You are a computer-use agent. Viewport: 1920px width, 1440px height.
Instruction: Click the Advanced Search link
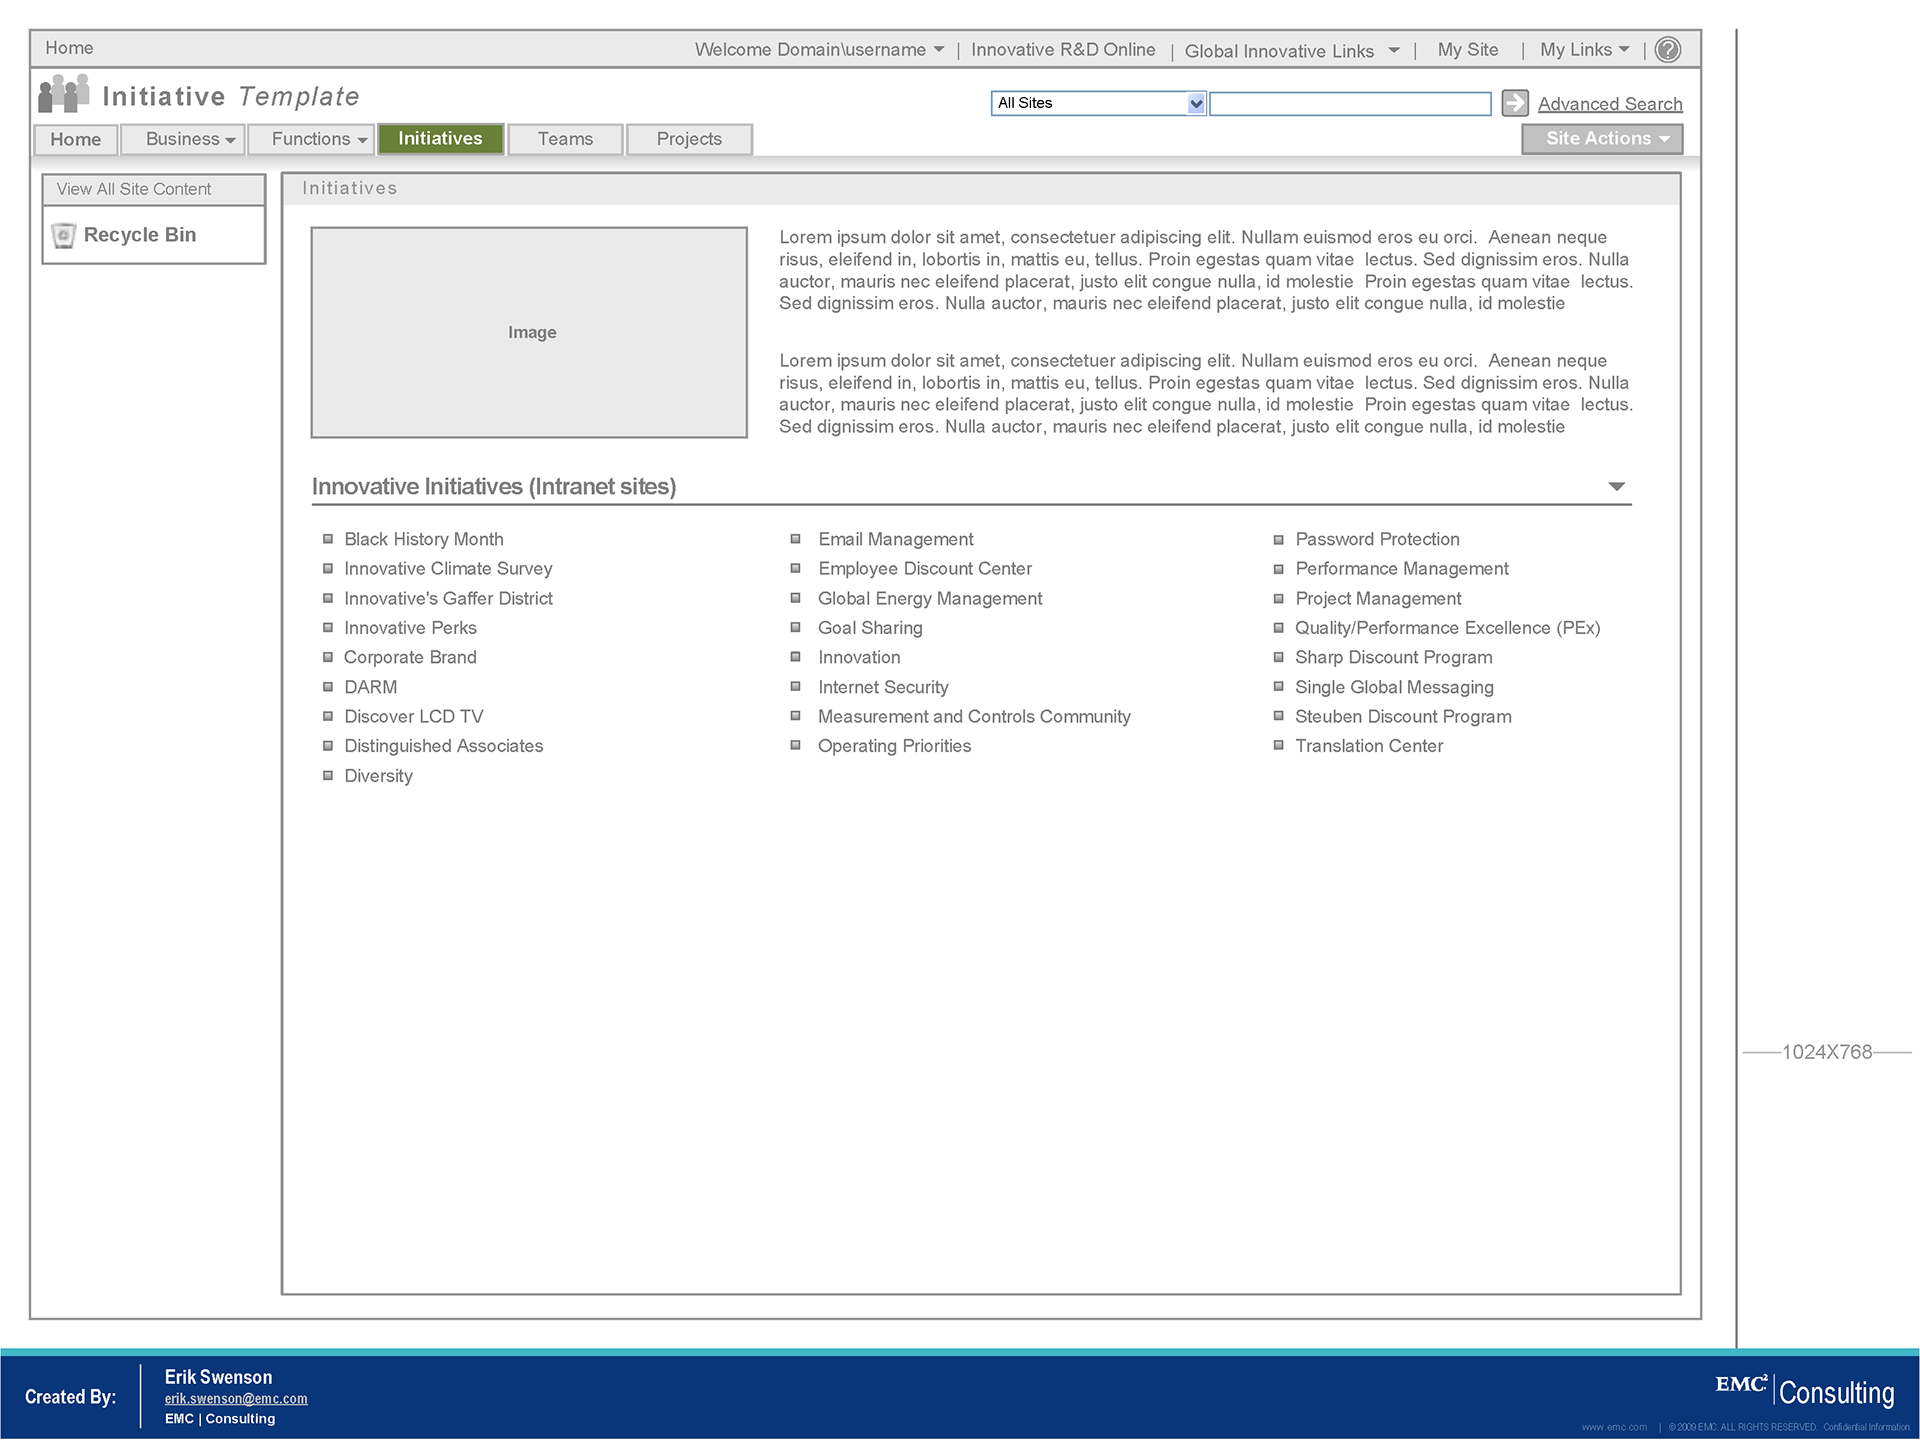pyautogui.click(x=1609, y=104)
